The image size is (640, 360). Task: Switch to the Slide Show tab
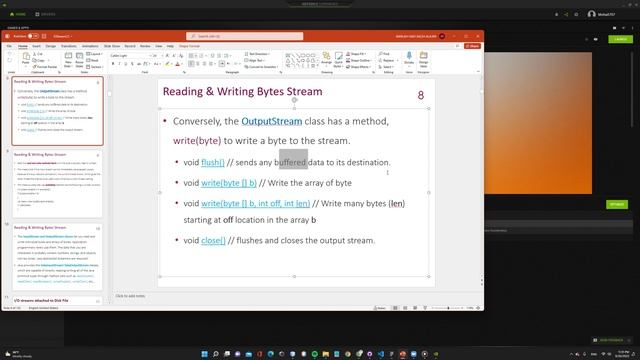coord(112,46)
